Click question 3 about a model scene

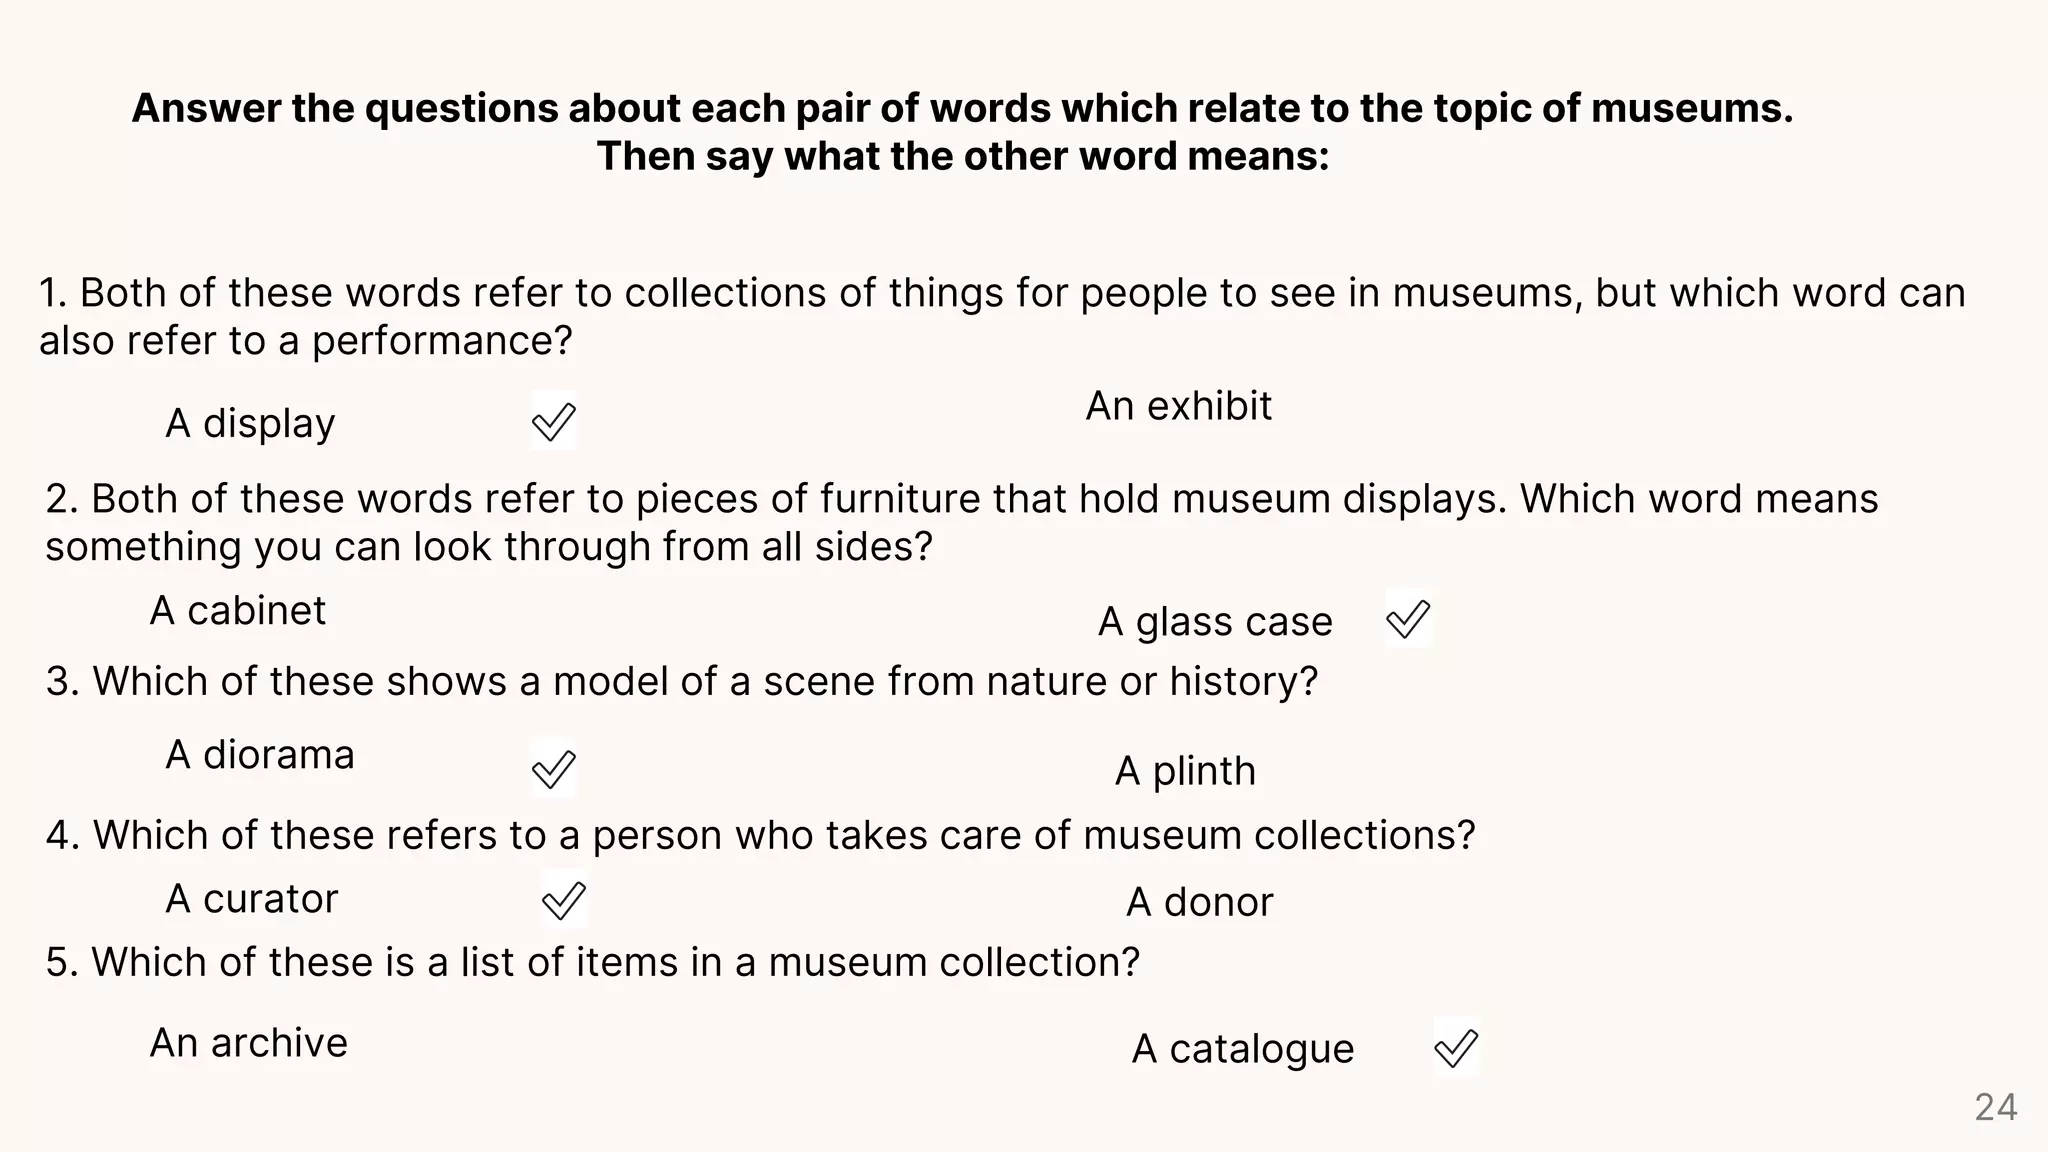click(682, 681)
